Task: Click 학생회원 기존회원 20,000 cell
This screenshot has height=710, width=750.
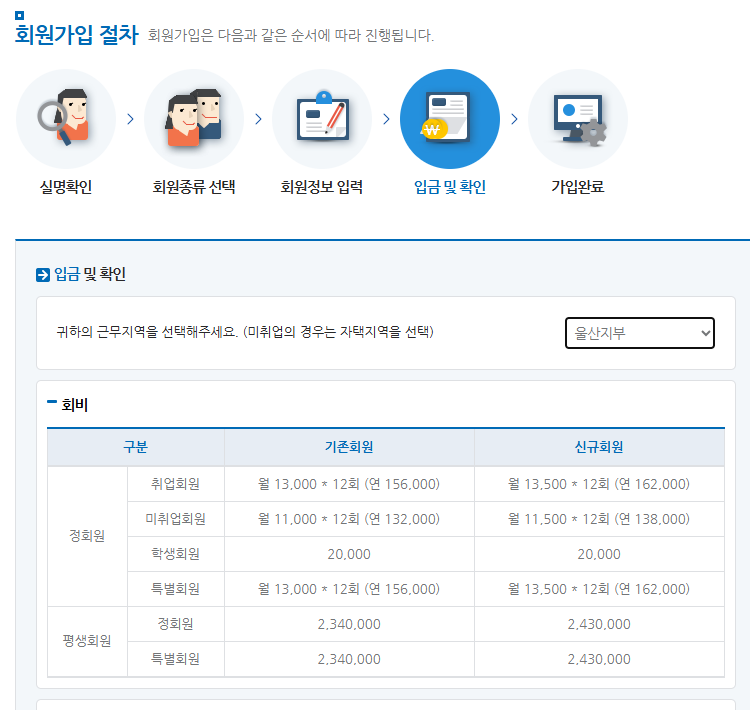Action: tap(349, 554)
